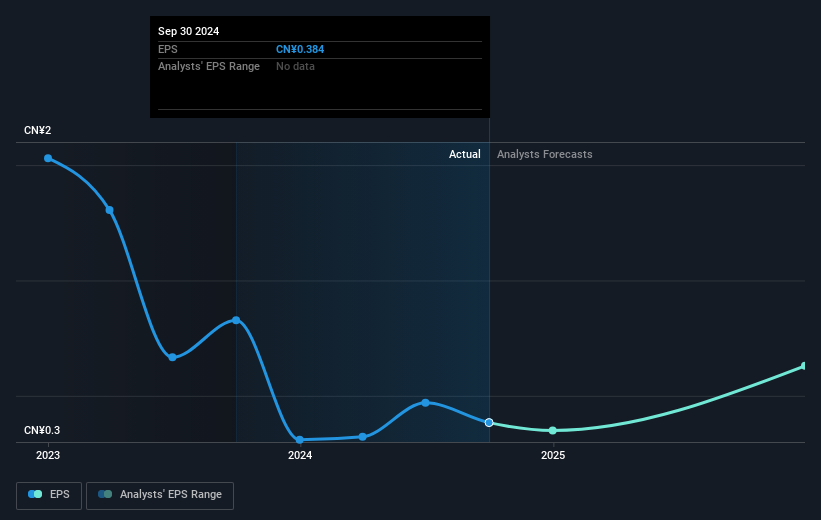The image size is (821, 520).
Task: Click the EPS data point at 2024 axis
Action: coord(299,440)
